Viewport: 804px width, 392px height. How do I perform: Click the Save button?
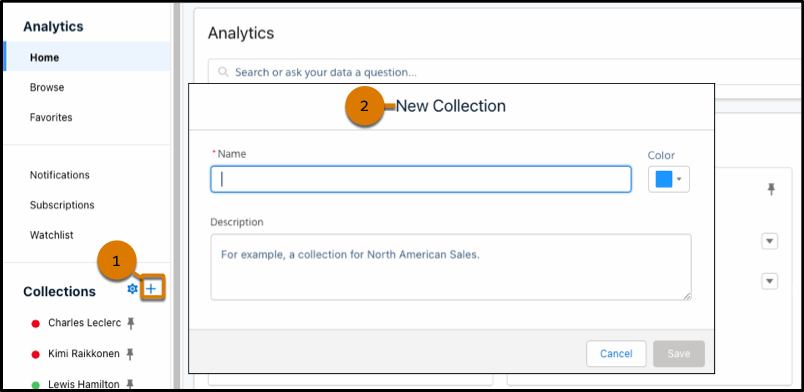point(679,354)
